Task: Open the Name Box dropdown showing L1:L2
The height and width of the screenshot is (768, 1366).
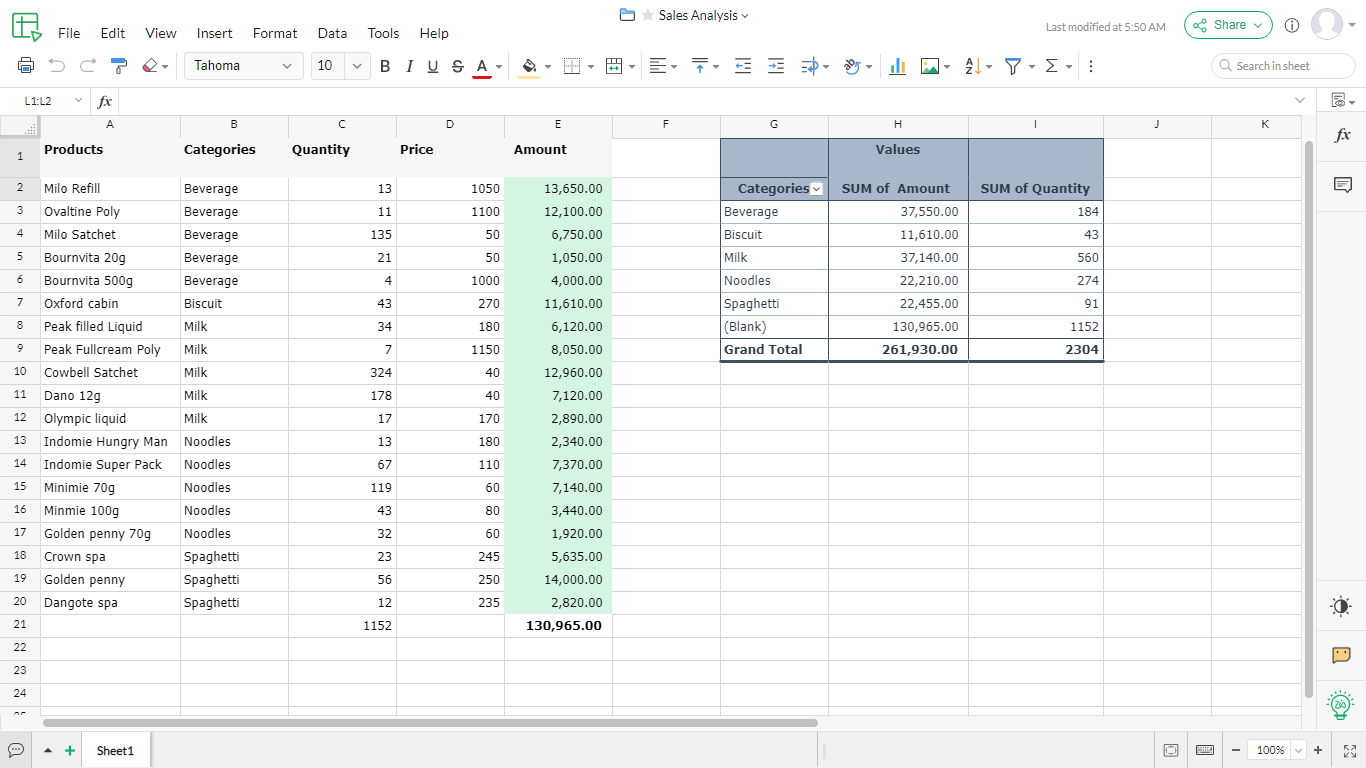Action: point(78,101)
